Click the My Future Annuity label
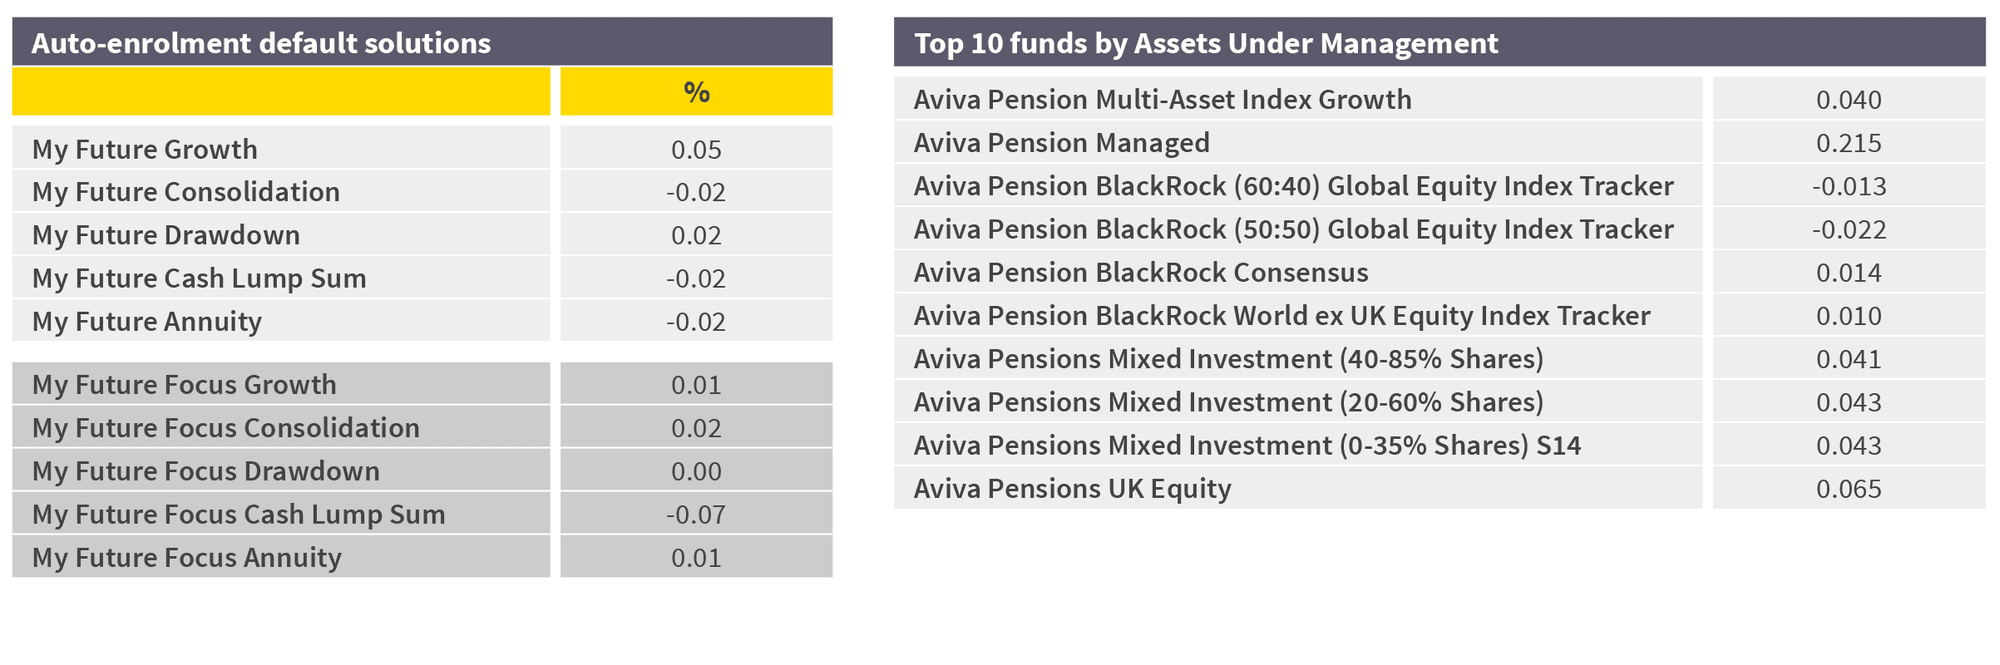This screenshot has height=665, width=2000. click(x=147, y=321)
